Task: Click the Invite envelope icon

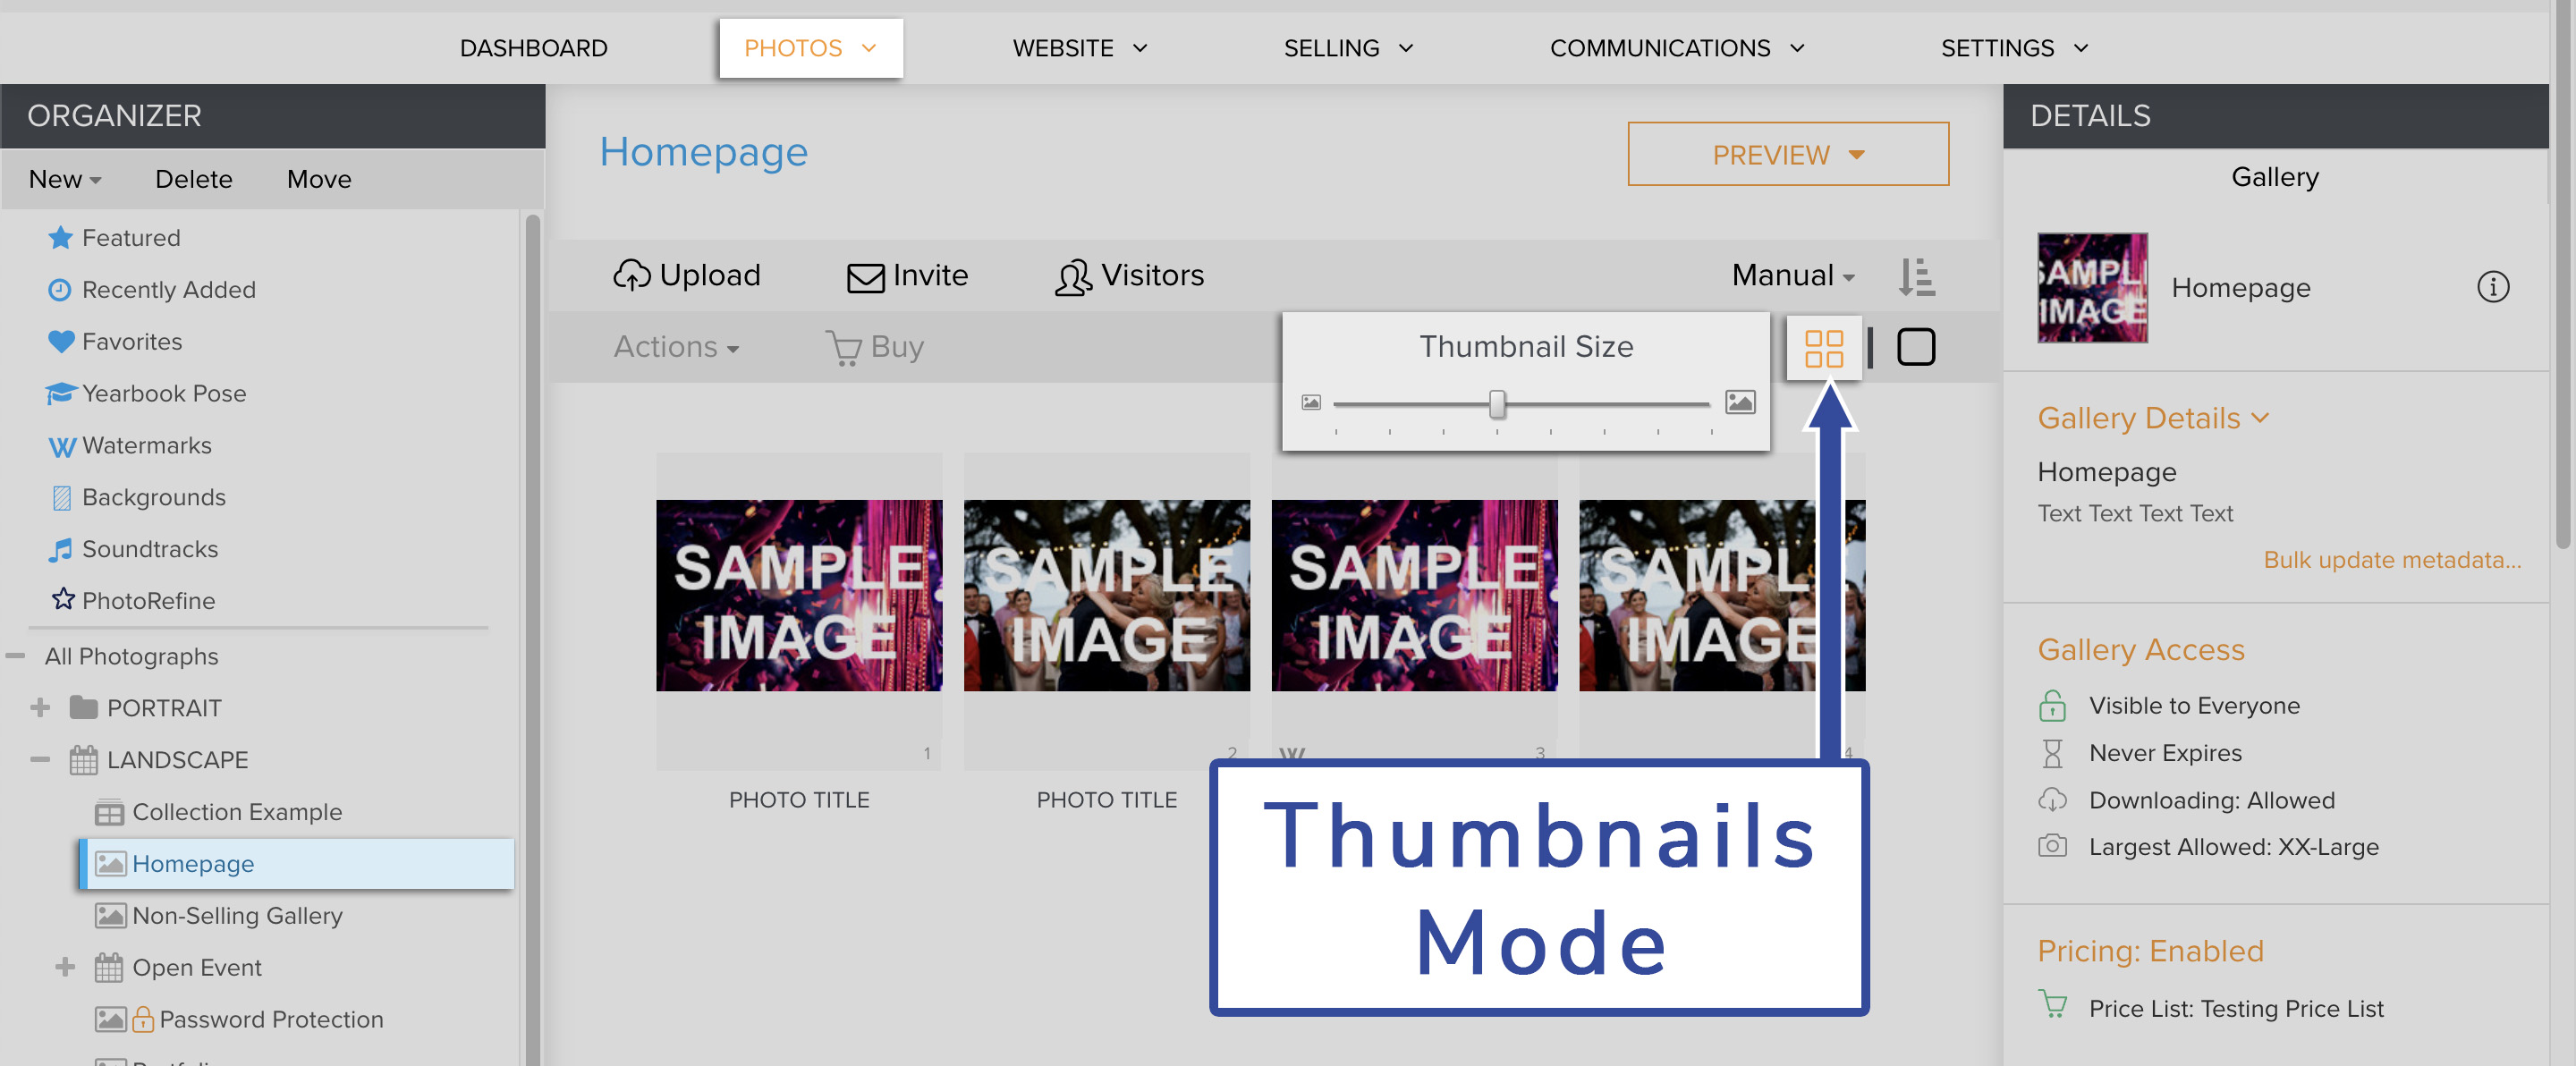Action: [864, 276]
